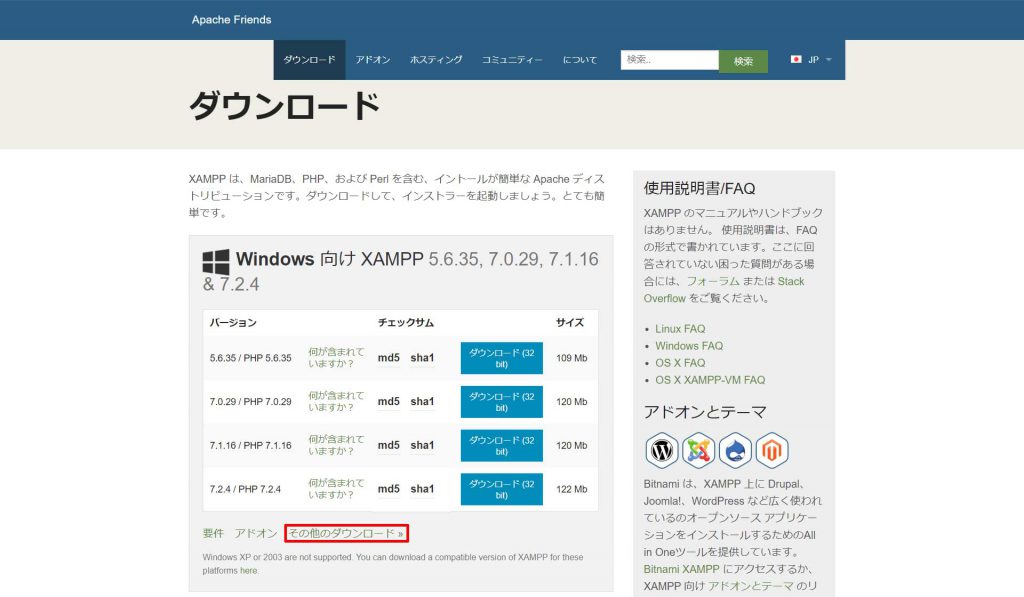The width and height of the screenshot is (1024, 597).
Task: Focus the 検索 search input field
Action: pos(669,59)
